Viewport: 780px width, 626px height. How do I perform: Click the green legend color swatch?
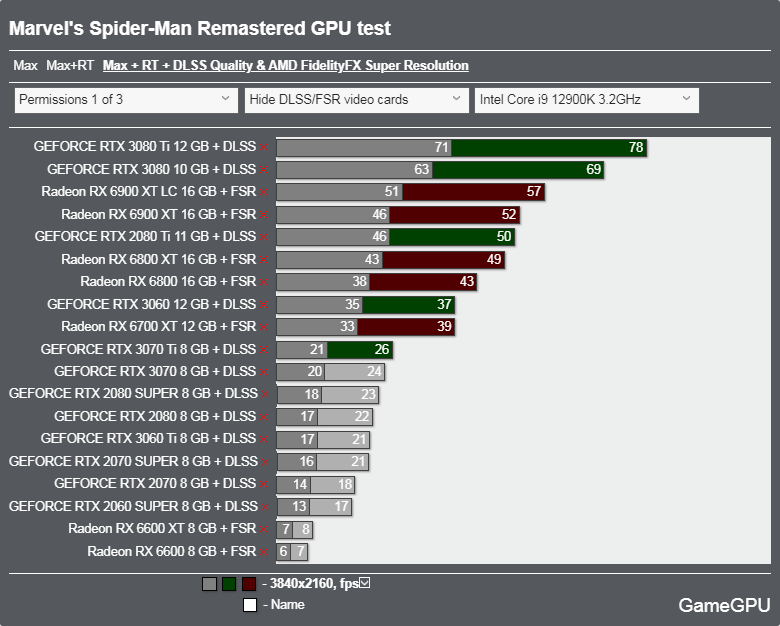[x=229, y=584]
